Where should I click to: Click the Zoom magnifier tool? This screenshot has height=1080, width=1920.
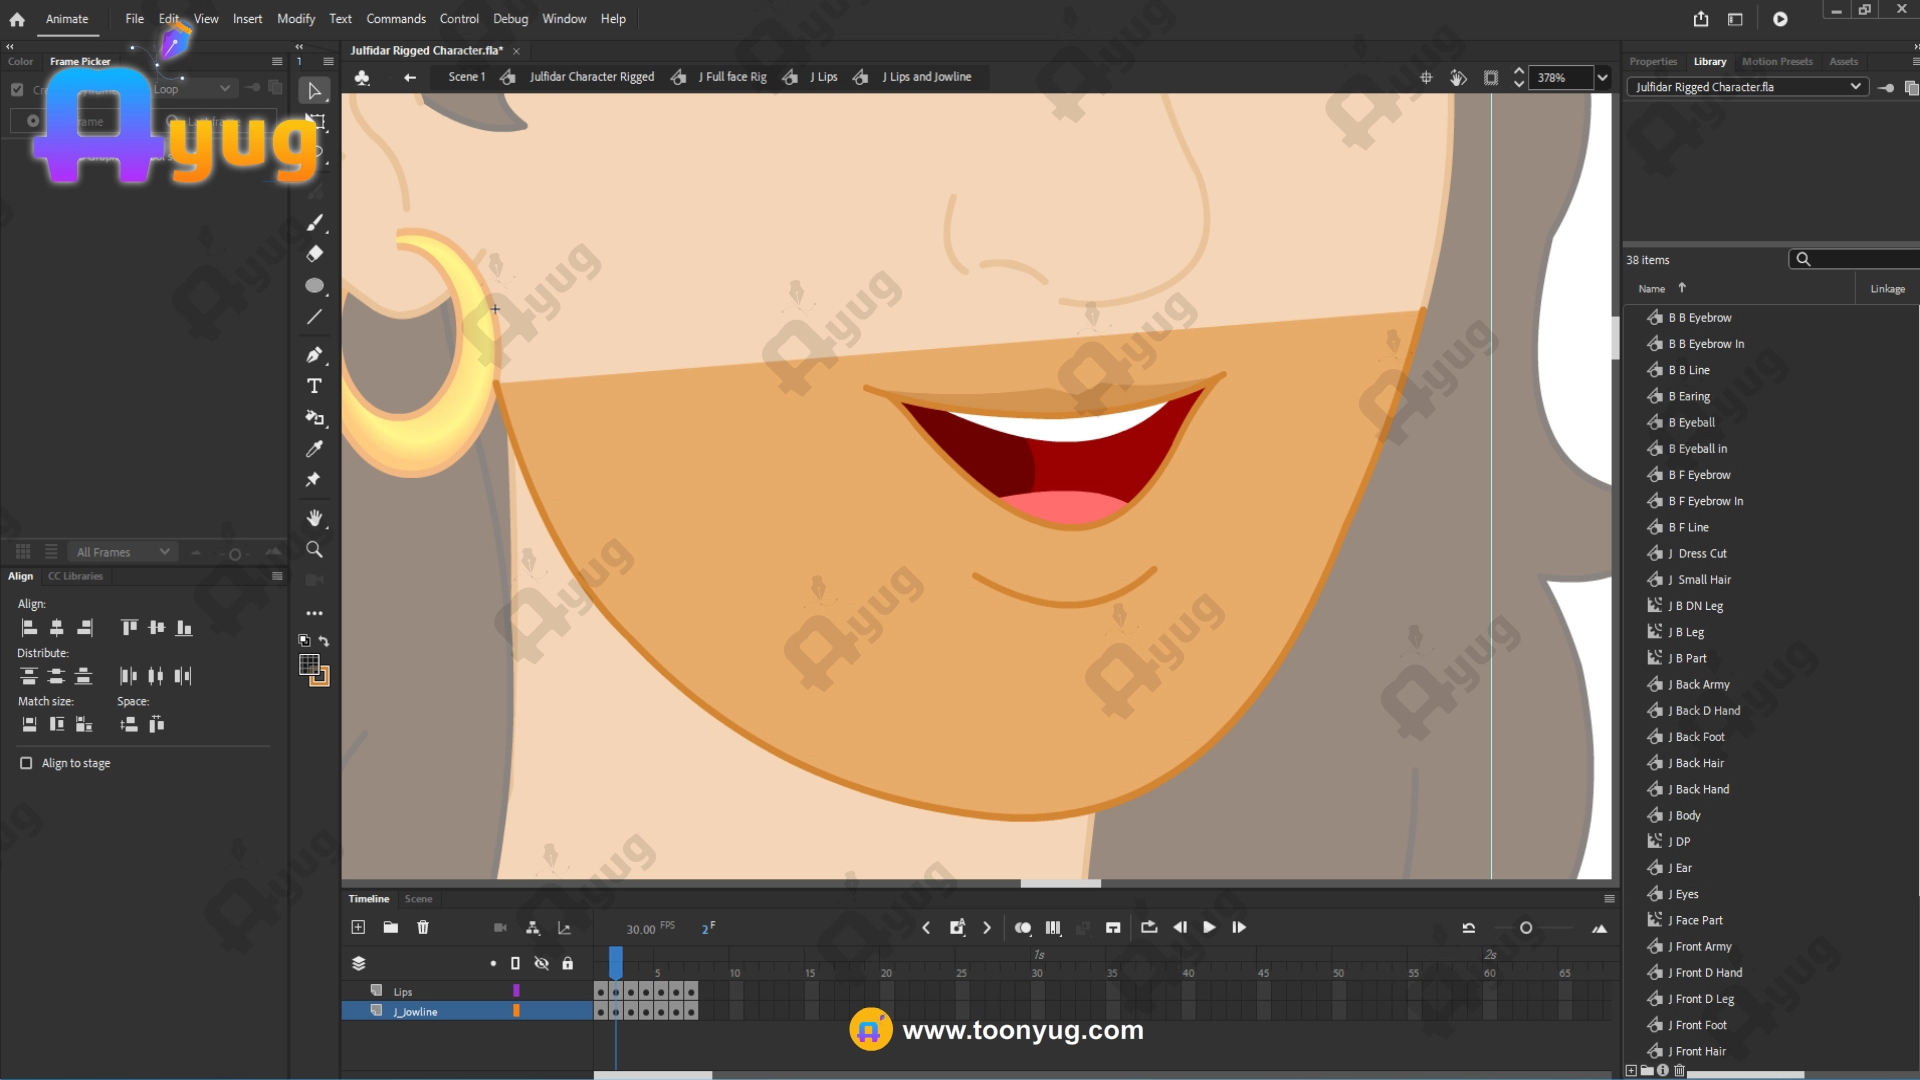pyautogui.click(x=314, y=550)
